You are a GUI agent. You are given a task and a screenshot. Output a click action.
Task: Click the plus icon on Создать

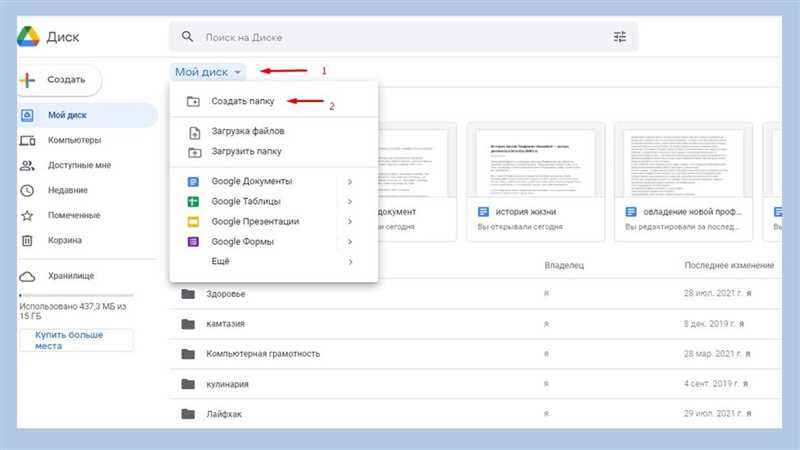coord(27,80)
